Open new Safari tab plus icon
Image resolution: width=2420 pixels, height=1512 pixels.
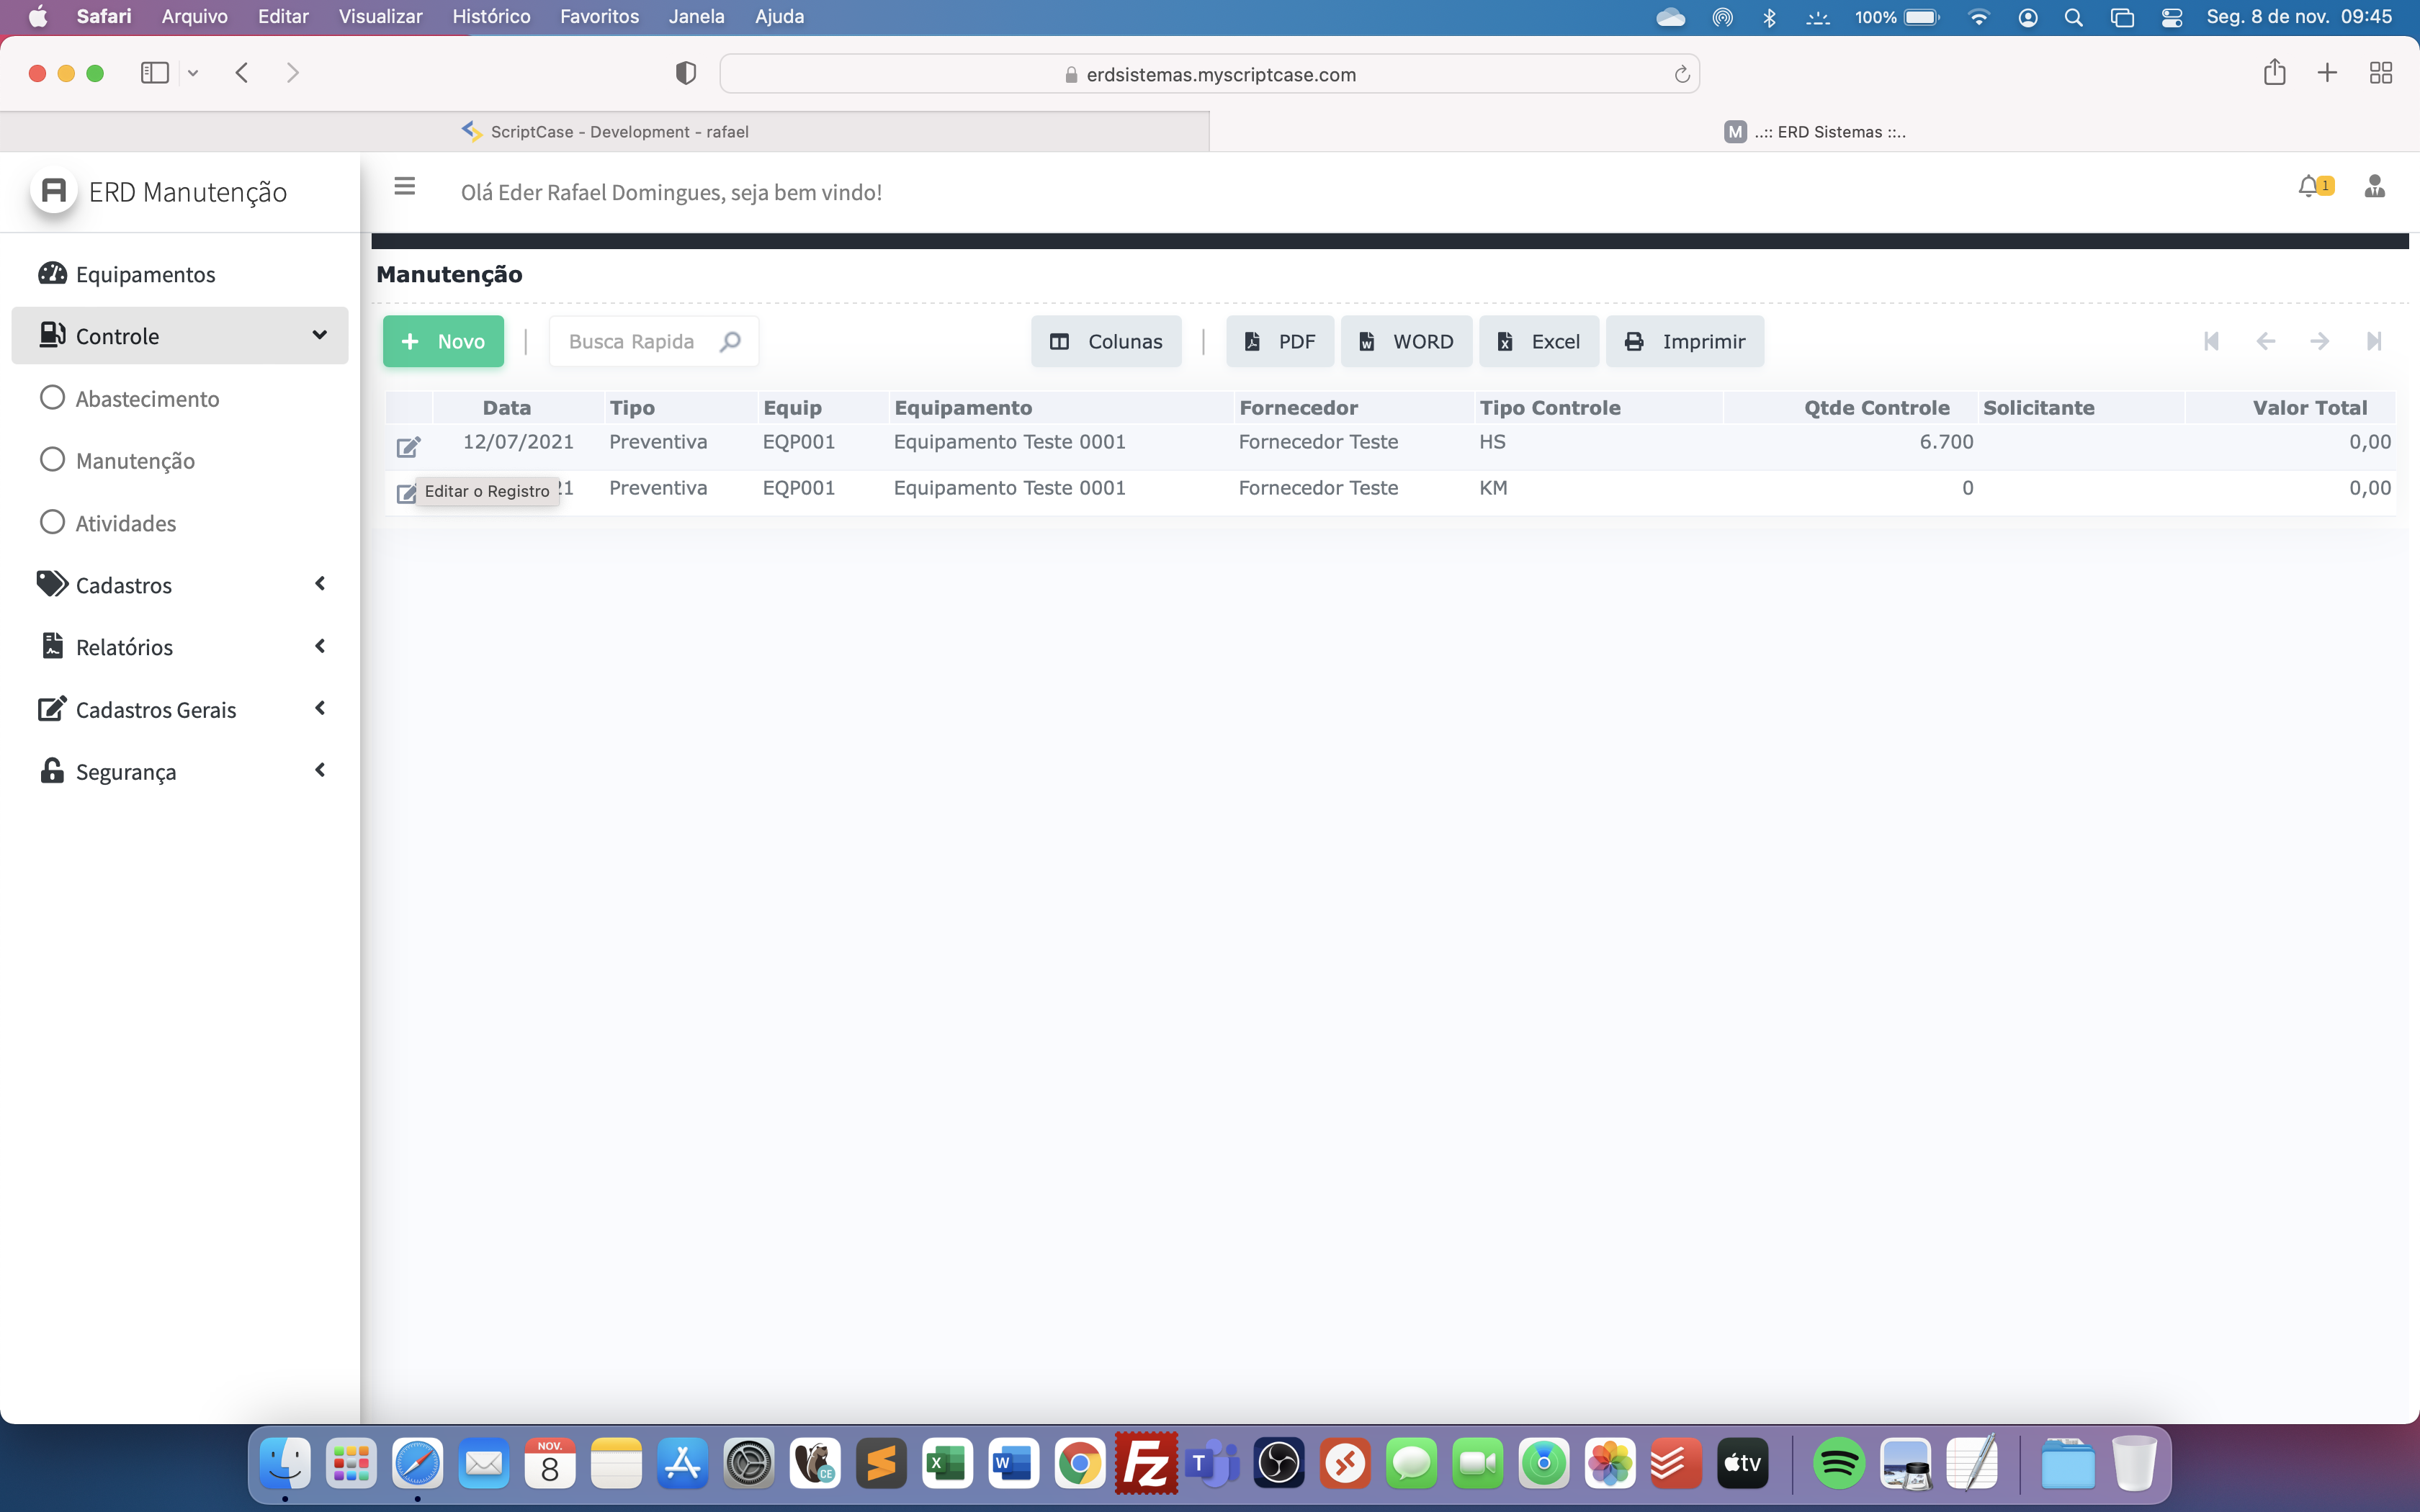[2327, 72]
